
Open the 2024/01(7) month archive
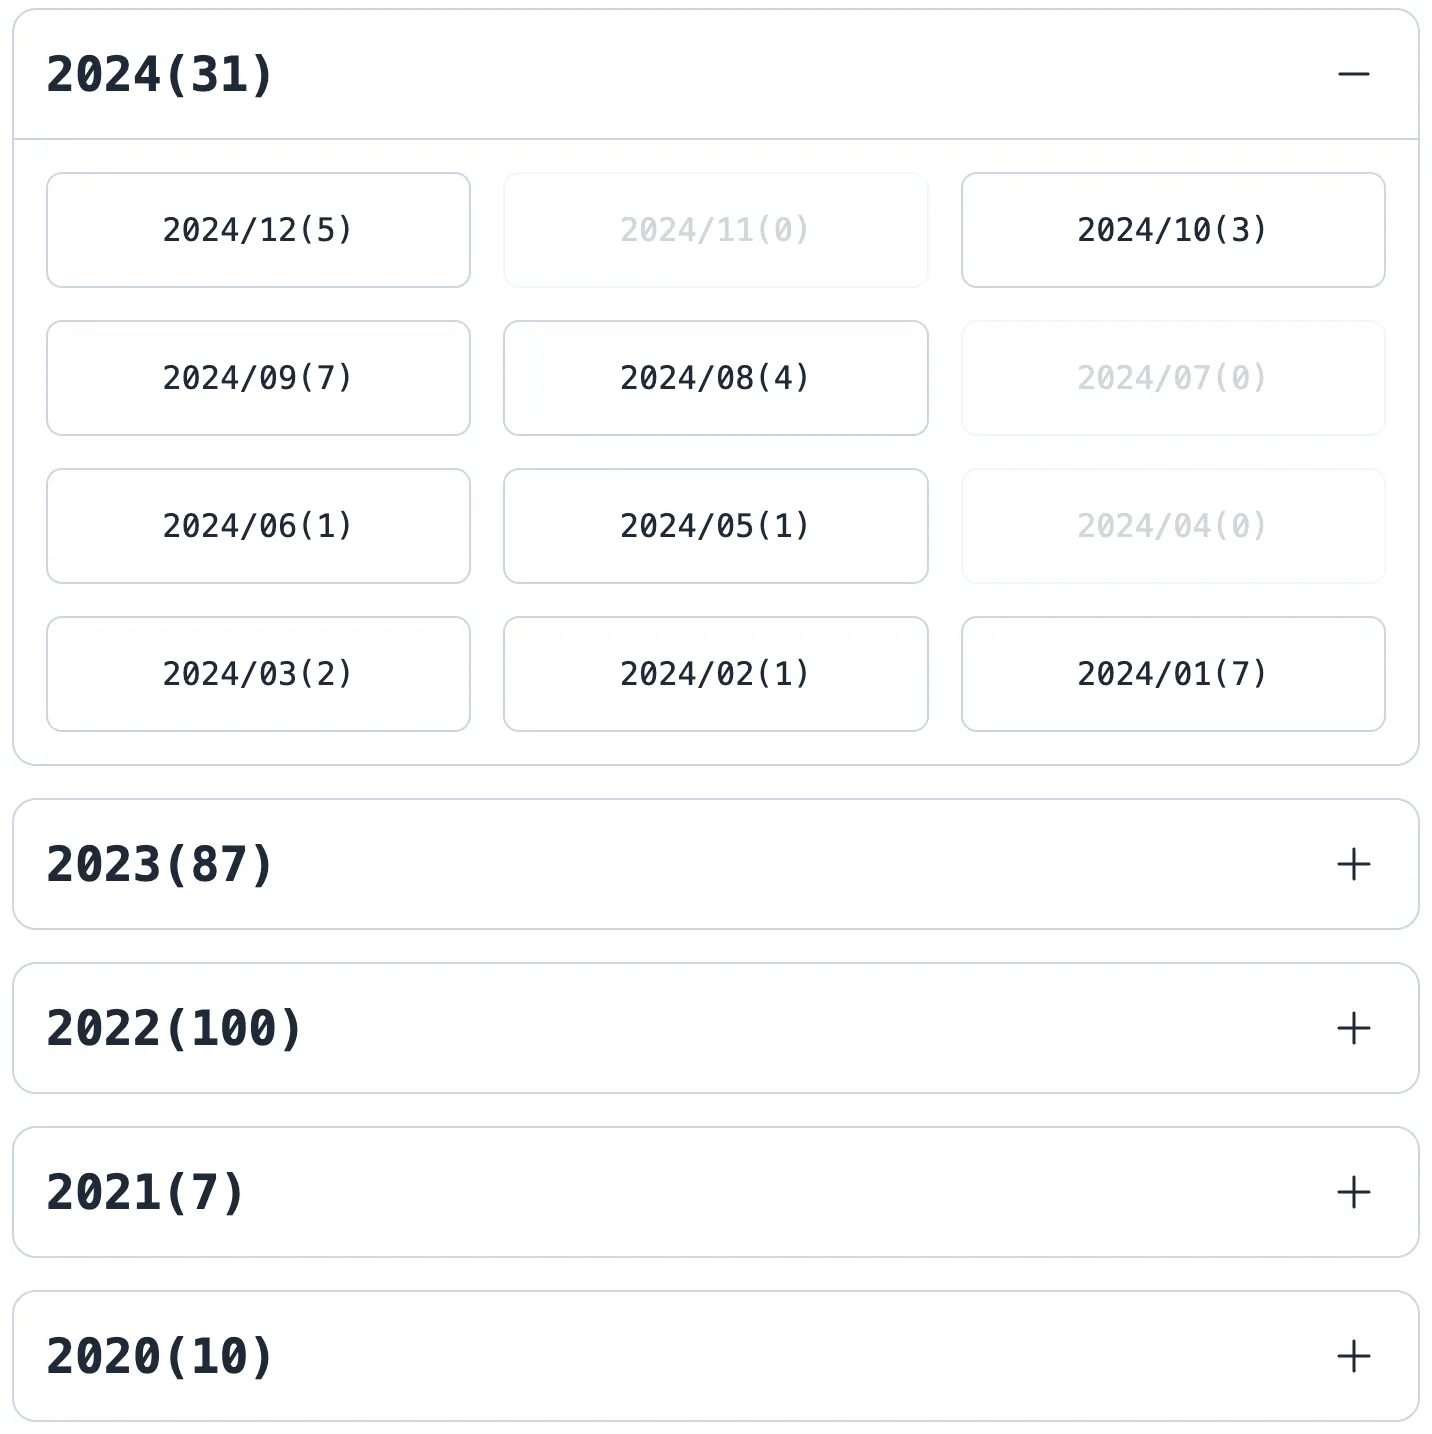click(1172, 674)
